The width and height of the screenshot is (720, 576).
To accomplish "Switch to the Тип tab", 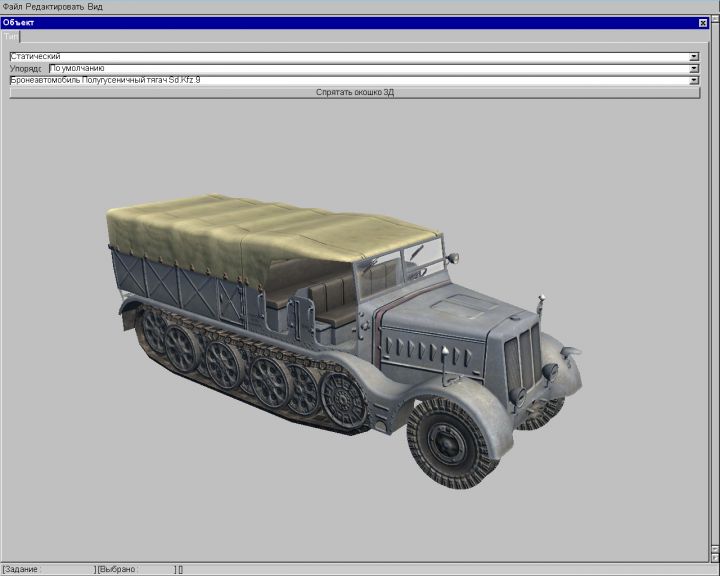I will (x=10, y=35).
